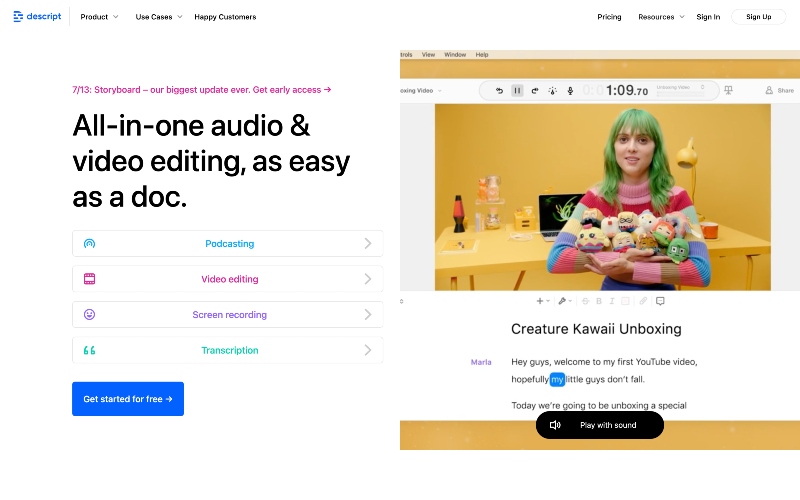Select the Transcription use case label
This screenshot has height=500, width=800.
click(x=230, y=350)
